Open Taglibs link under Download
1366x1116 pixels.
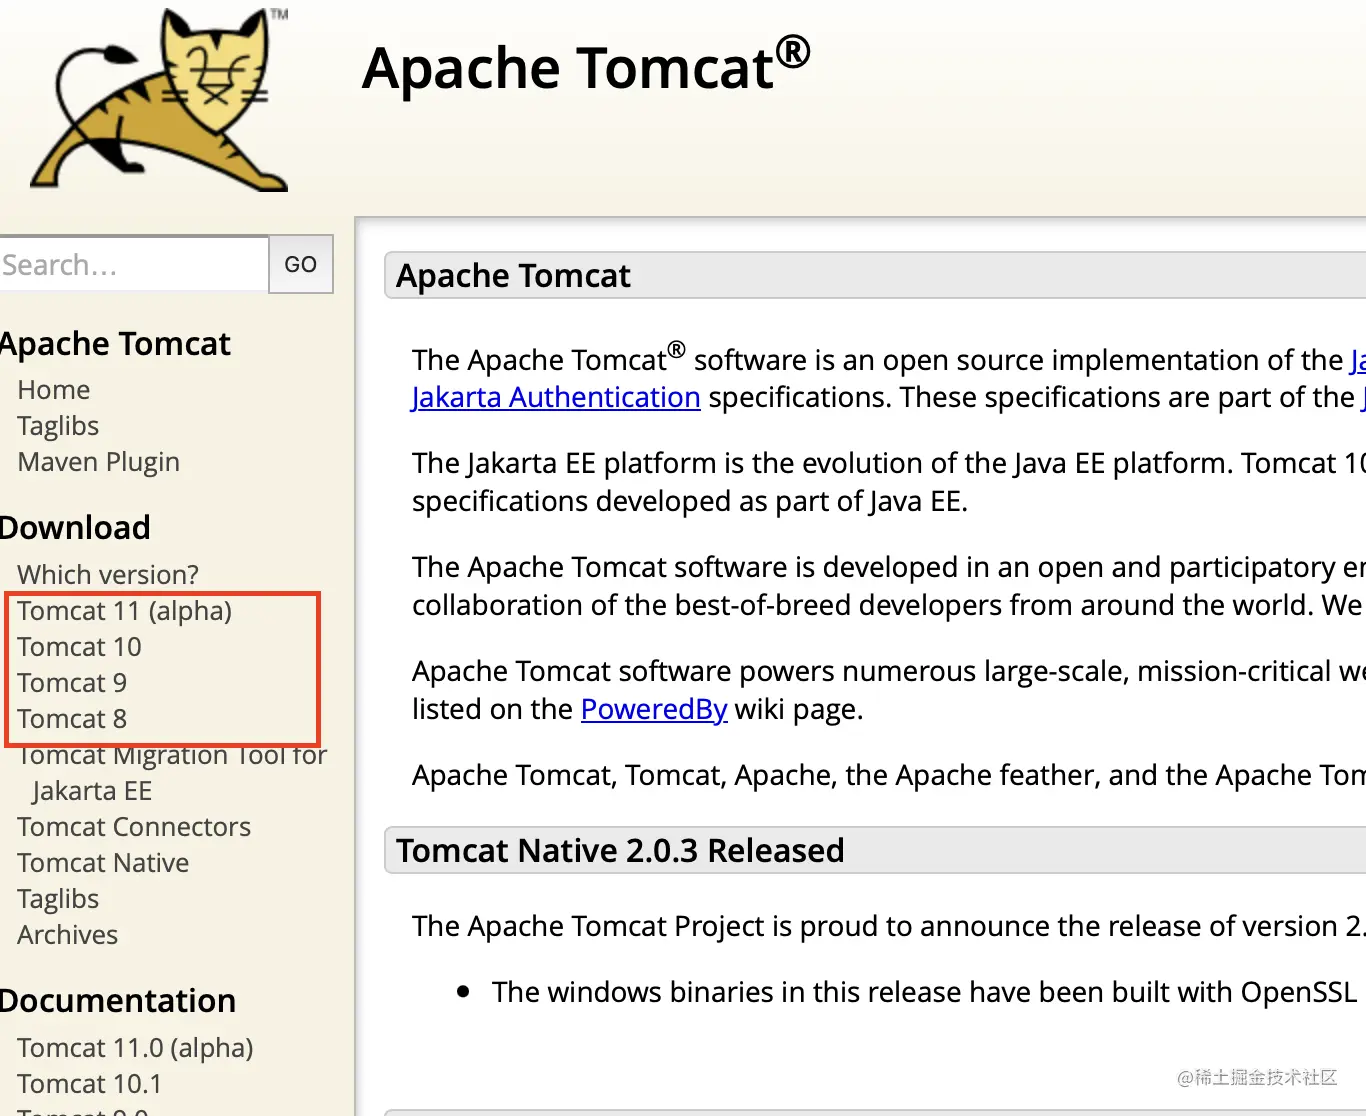(58, 899)
